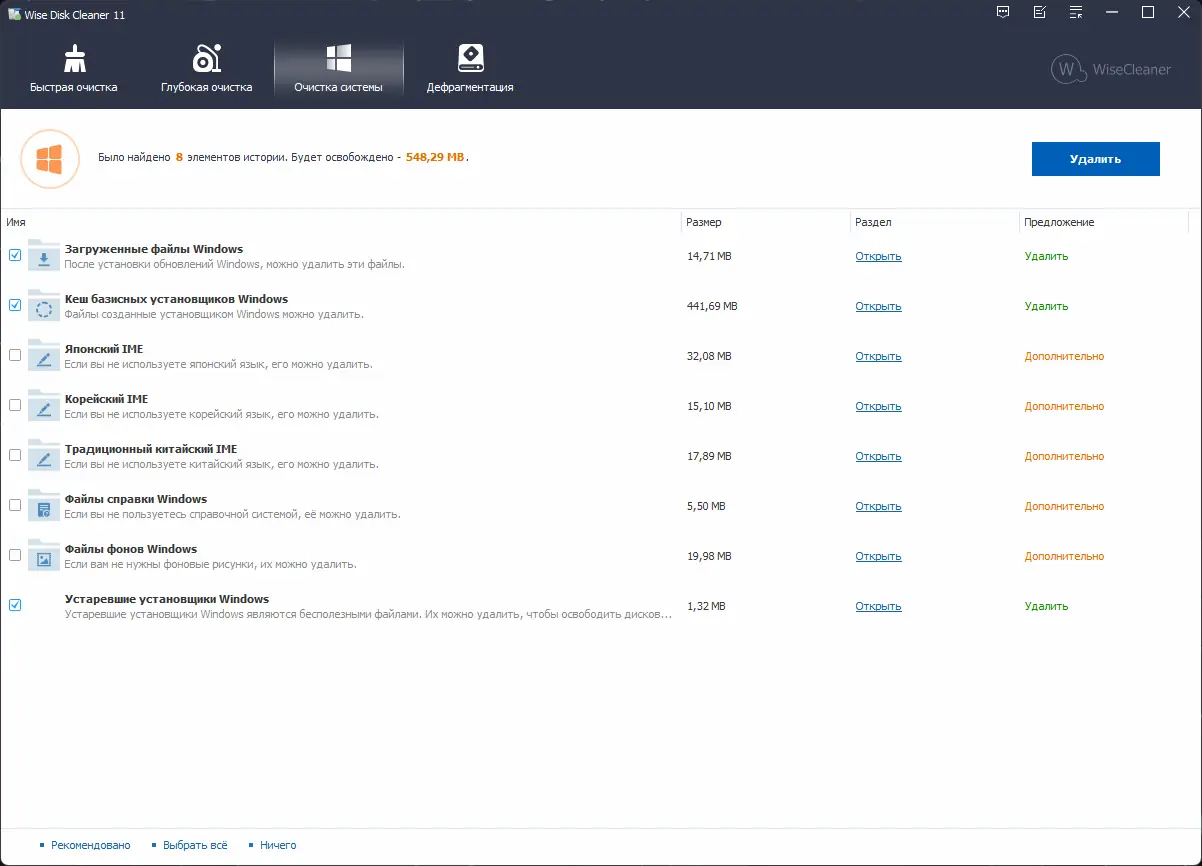1202x866 pixels.
Task: Tick Файлы справки Windows checkbox
Action: click(15, 505)
